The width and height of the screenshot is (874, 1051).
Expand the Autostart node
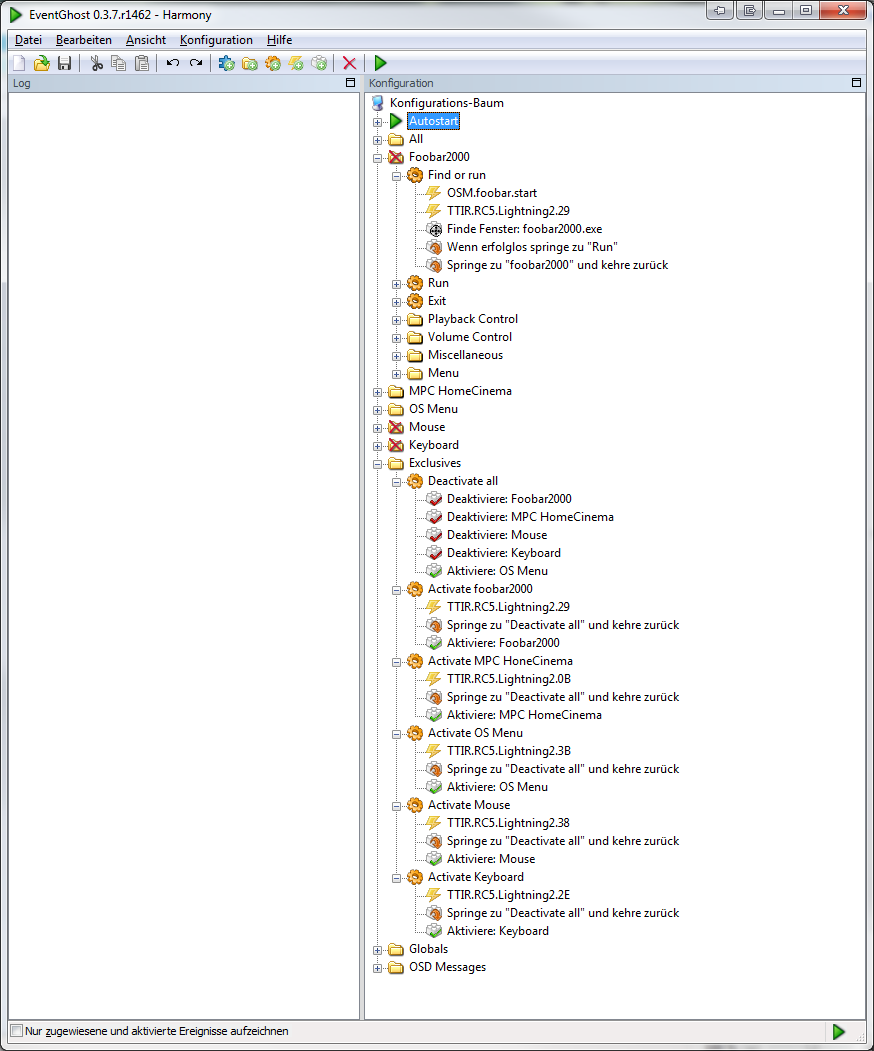(378, 123)
